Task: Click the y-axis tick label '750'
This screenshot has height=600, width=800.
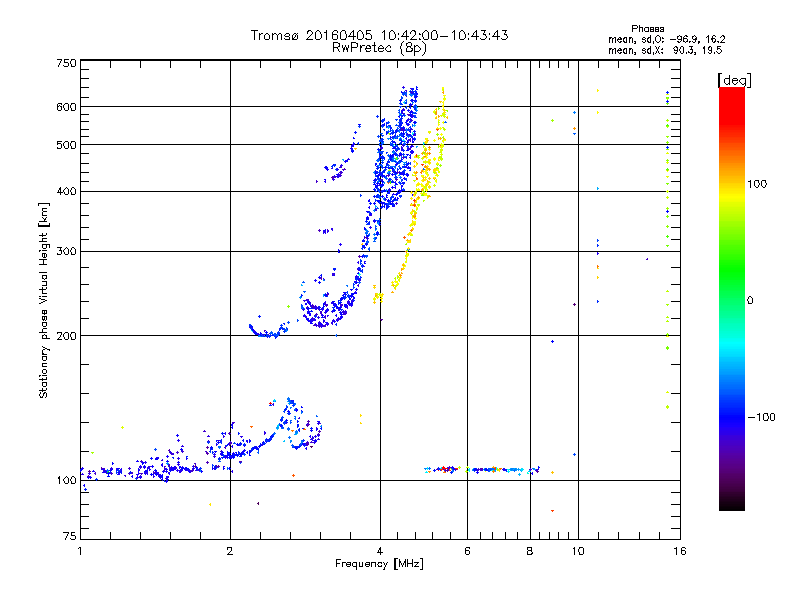Action: coord(66,63)
